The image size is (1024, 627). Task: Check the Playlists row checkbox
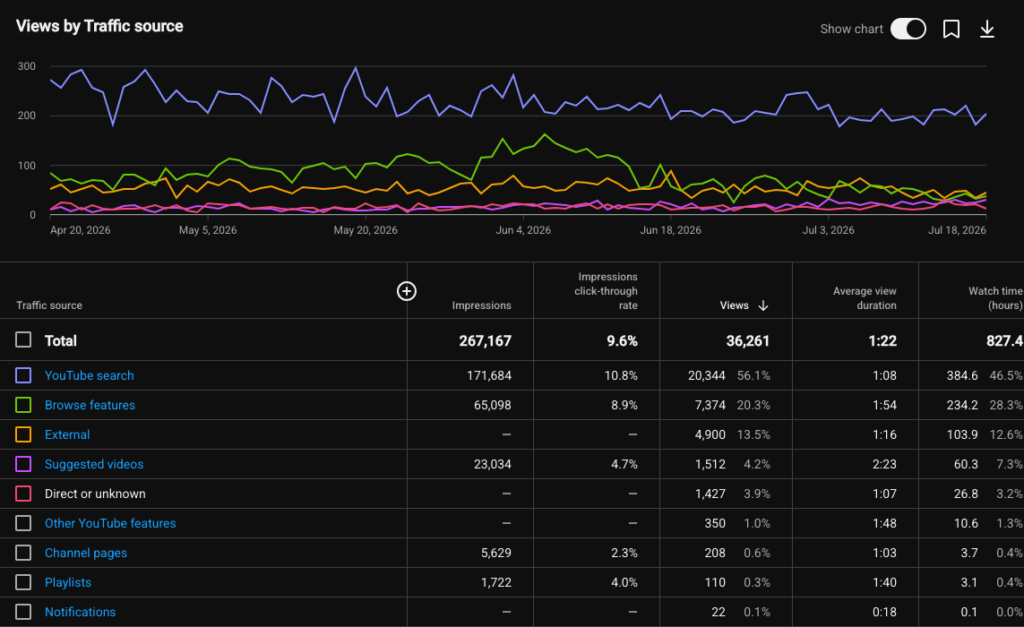pyautogui.click(x=24, y=583)
